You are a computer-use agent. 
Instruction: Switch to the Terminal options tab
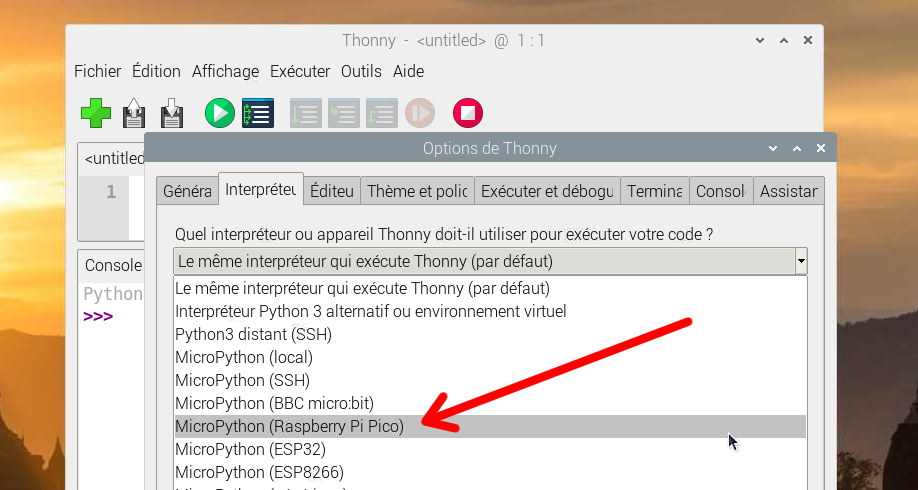655,191
